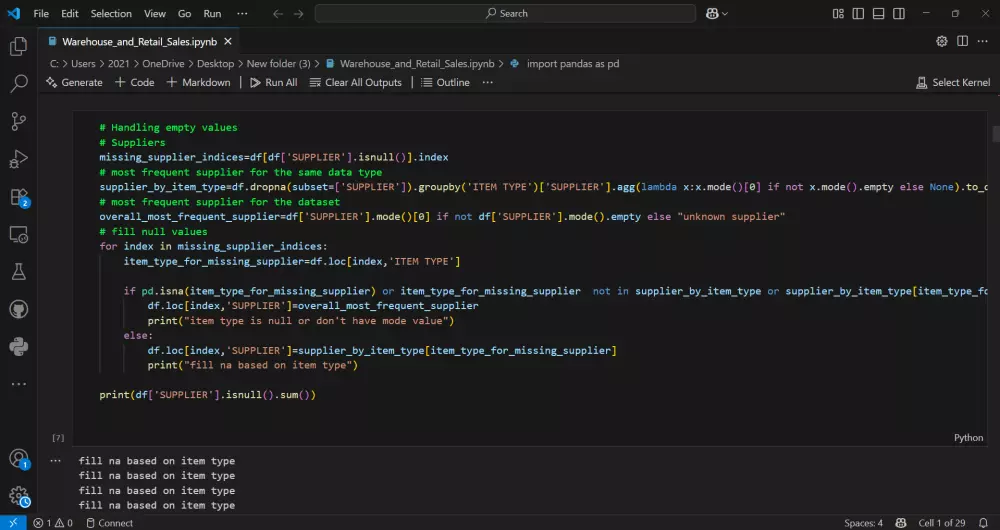This screenshot has height=530, width=1000.
Task: Open the File menu
Action: pos(41,13)
